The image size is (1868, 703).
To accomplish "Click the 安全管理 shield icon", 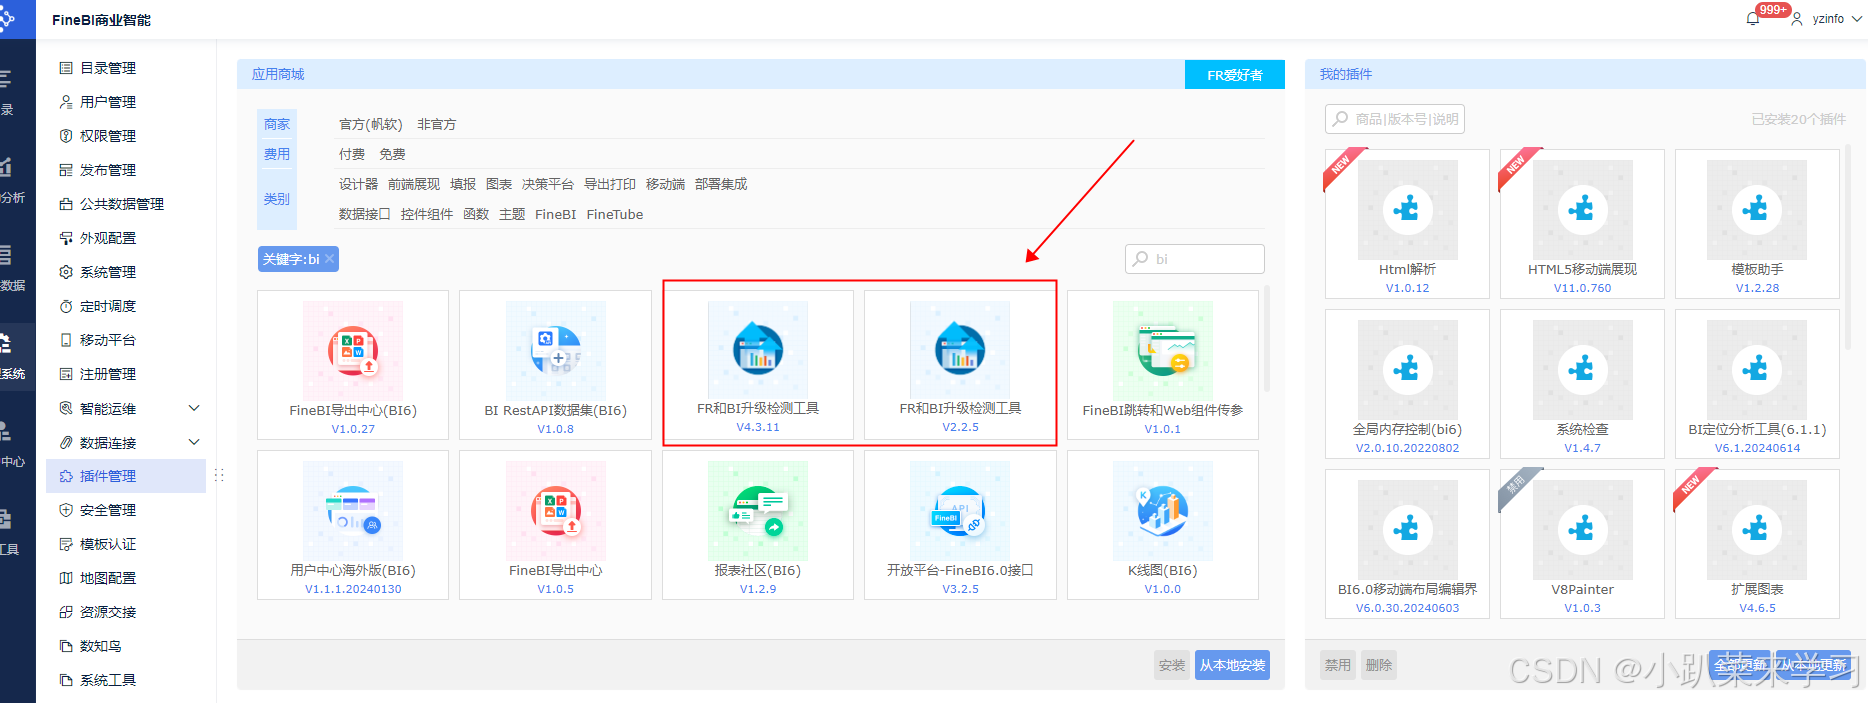I will [x=66, y=510].
